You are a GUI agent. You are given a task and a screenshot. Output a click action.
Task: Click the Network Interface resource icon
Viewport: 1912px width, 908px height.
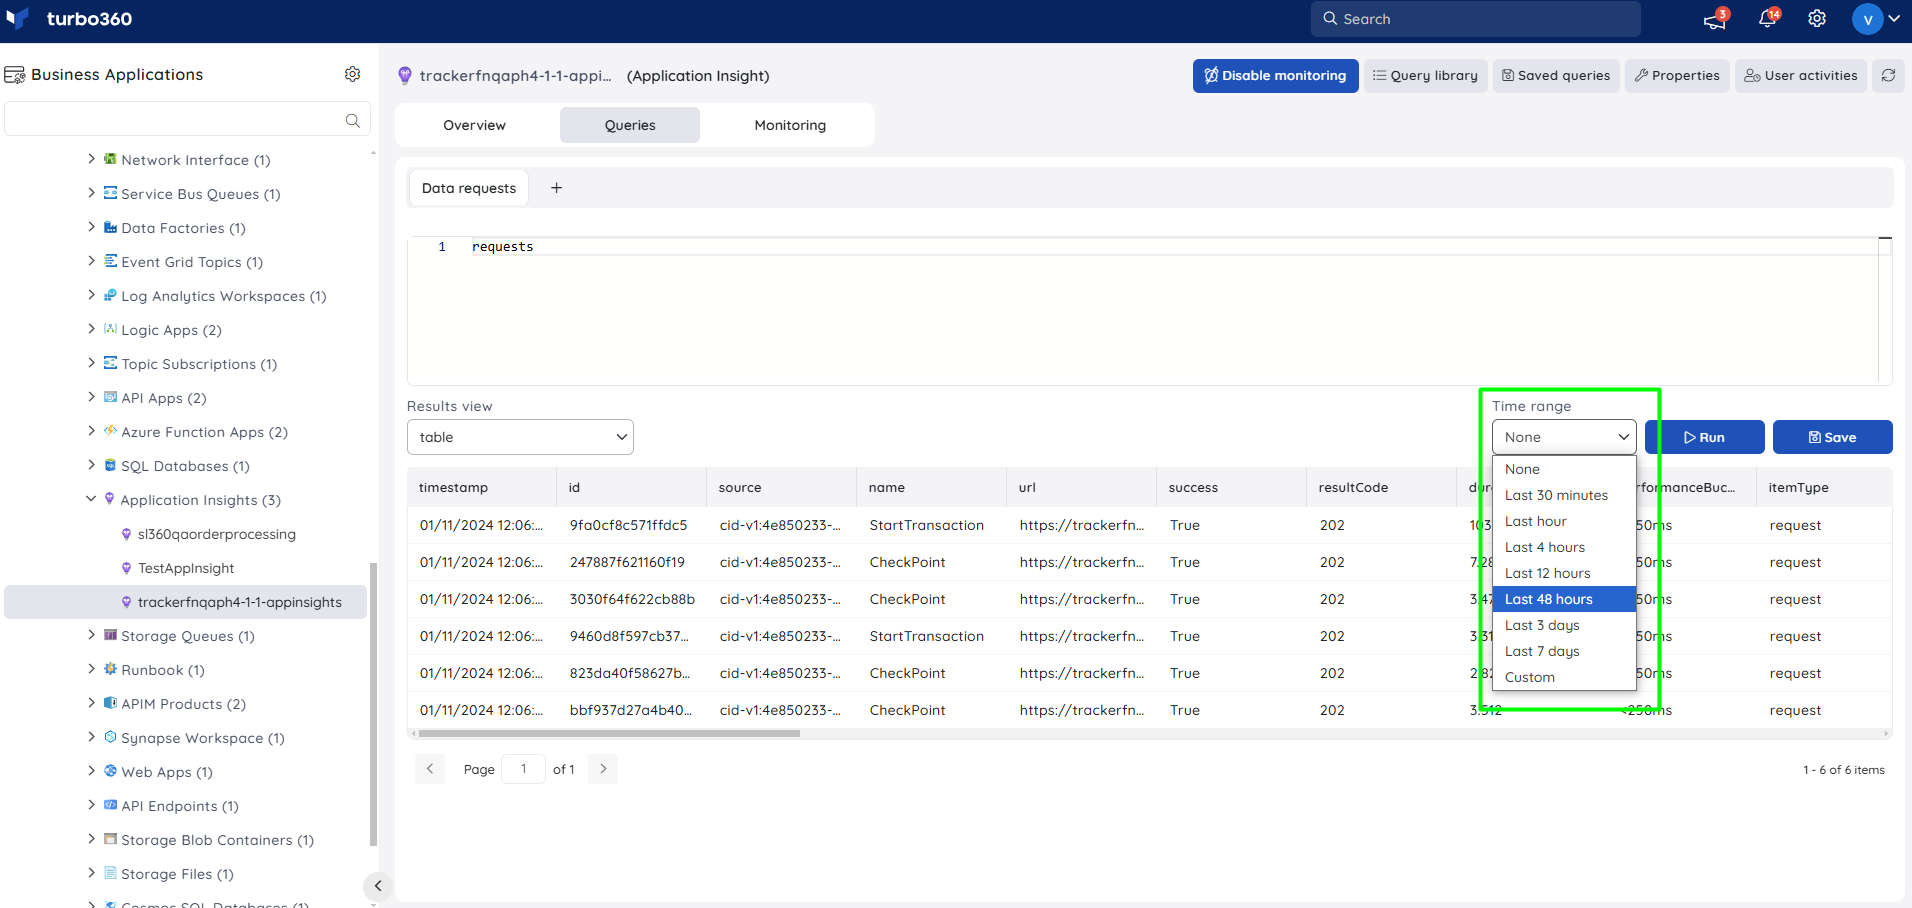pos(110,159)
